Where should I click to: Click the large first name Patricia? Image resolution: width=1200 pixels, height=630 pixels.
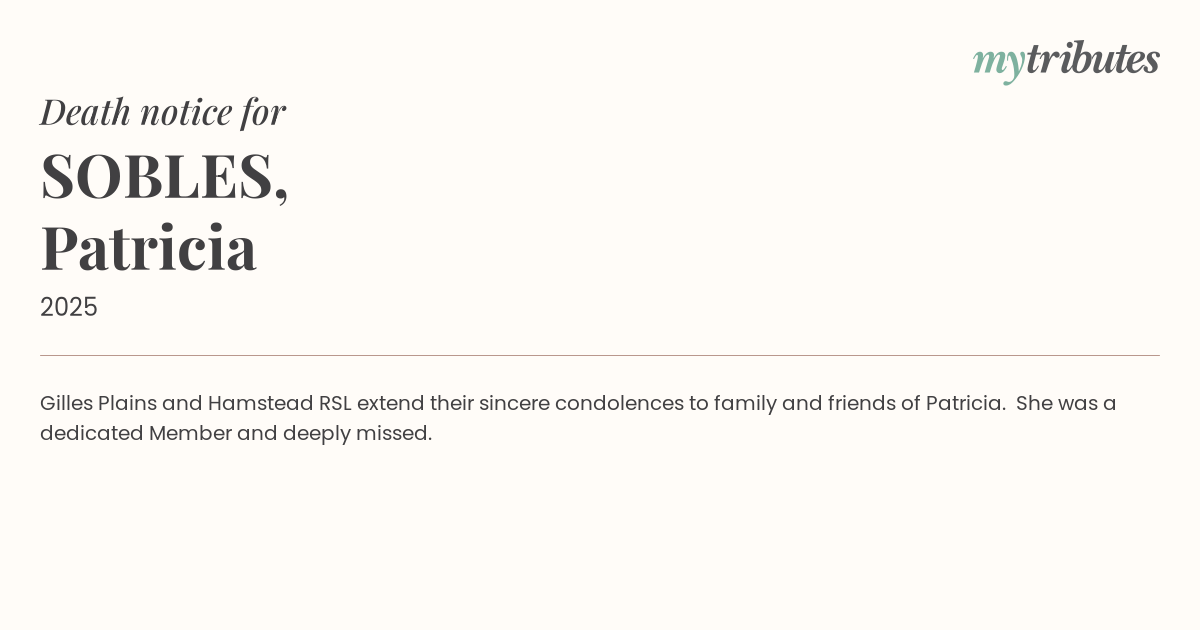pyautogui.click(x=149, y=247)
